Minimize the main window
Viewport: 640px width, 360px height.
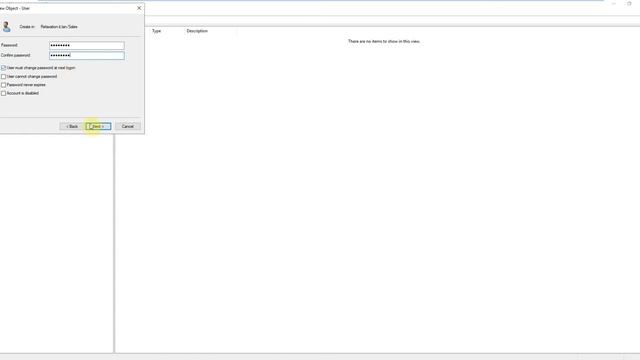pyautogui.click(x=613, y=4)
